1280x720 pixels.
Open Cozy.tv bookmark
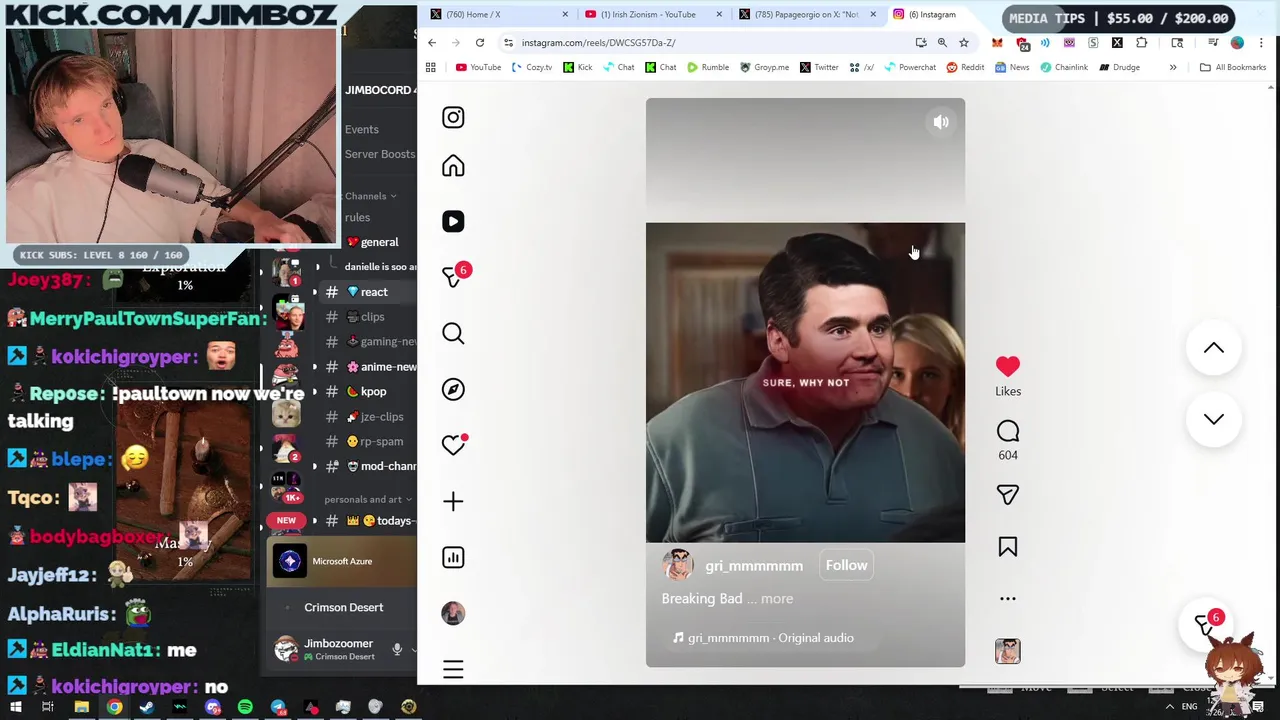coord(532,67)
